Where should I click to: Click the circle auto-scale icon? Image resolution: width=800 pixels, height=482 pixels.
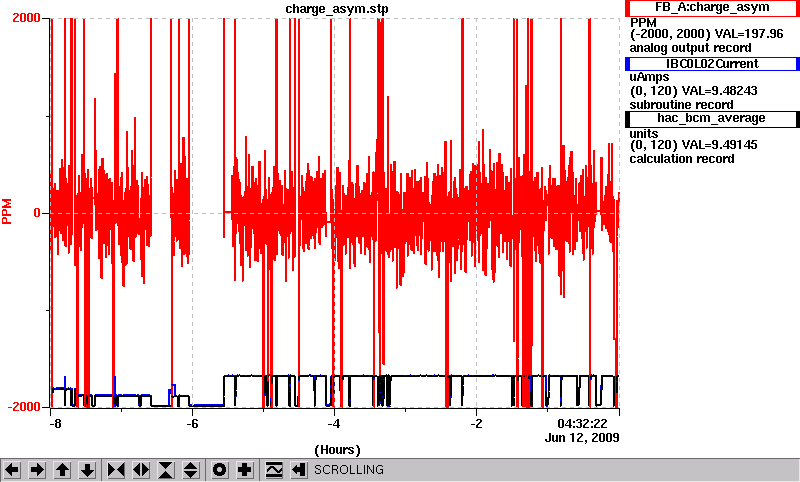point(219,469)
